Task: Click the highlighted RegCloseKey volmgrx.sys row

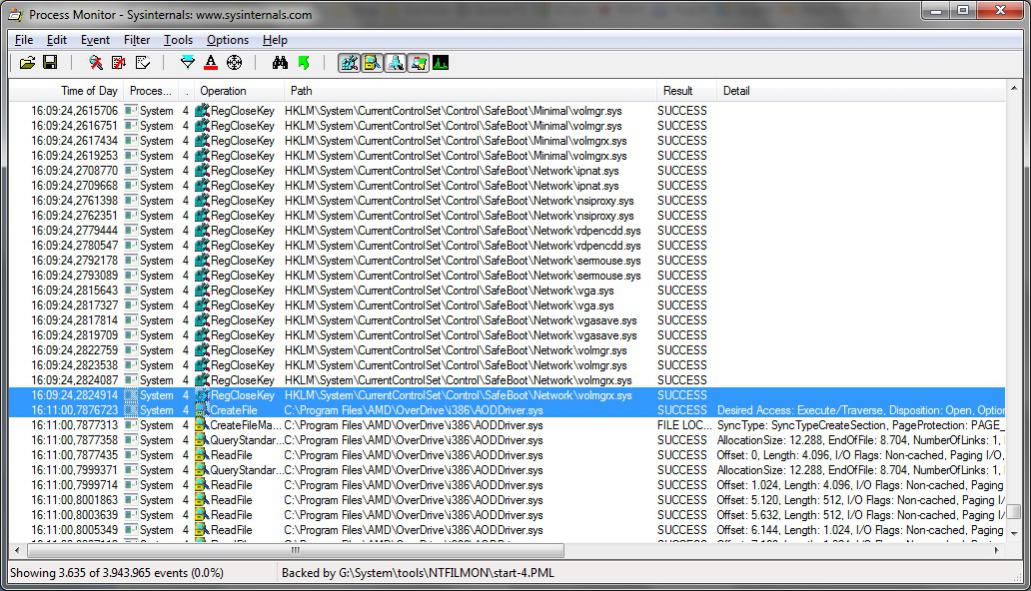Action: click(x=507, y=395)
